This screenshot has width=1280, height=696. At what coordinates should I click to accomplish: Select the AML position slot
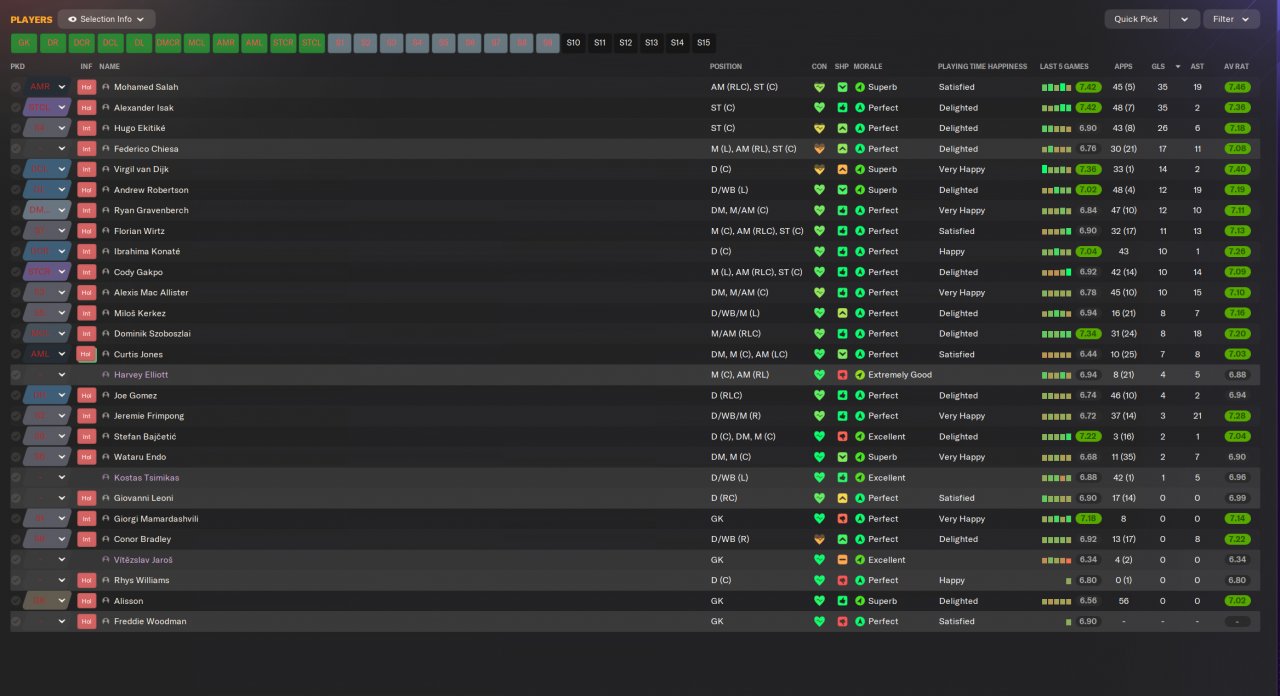(254, 43)
